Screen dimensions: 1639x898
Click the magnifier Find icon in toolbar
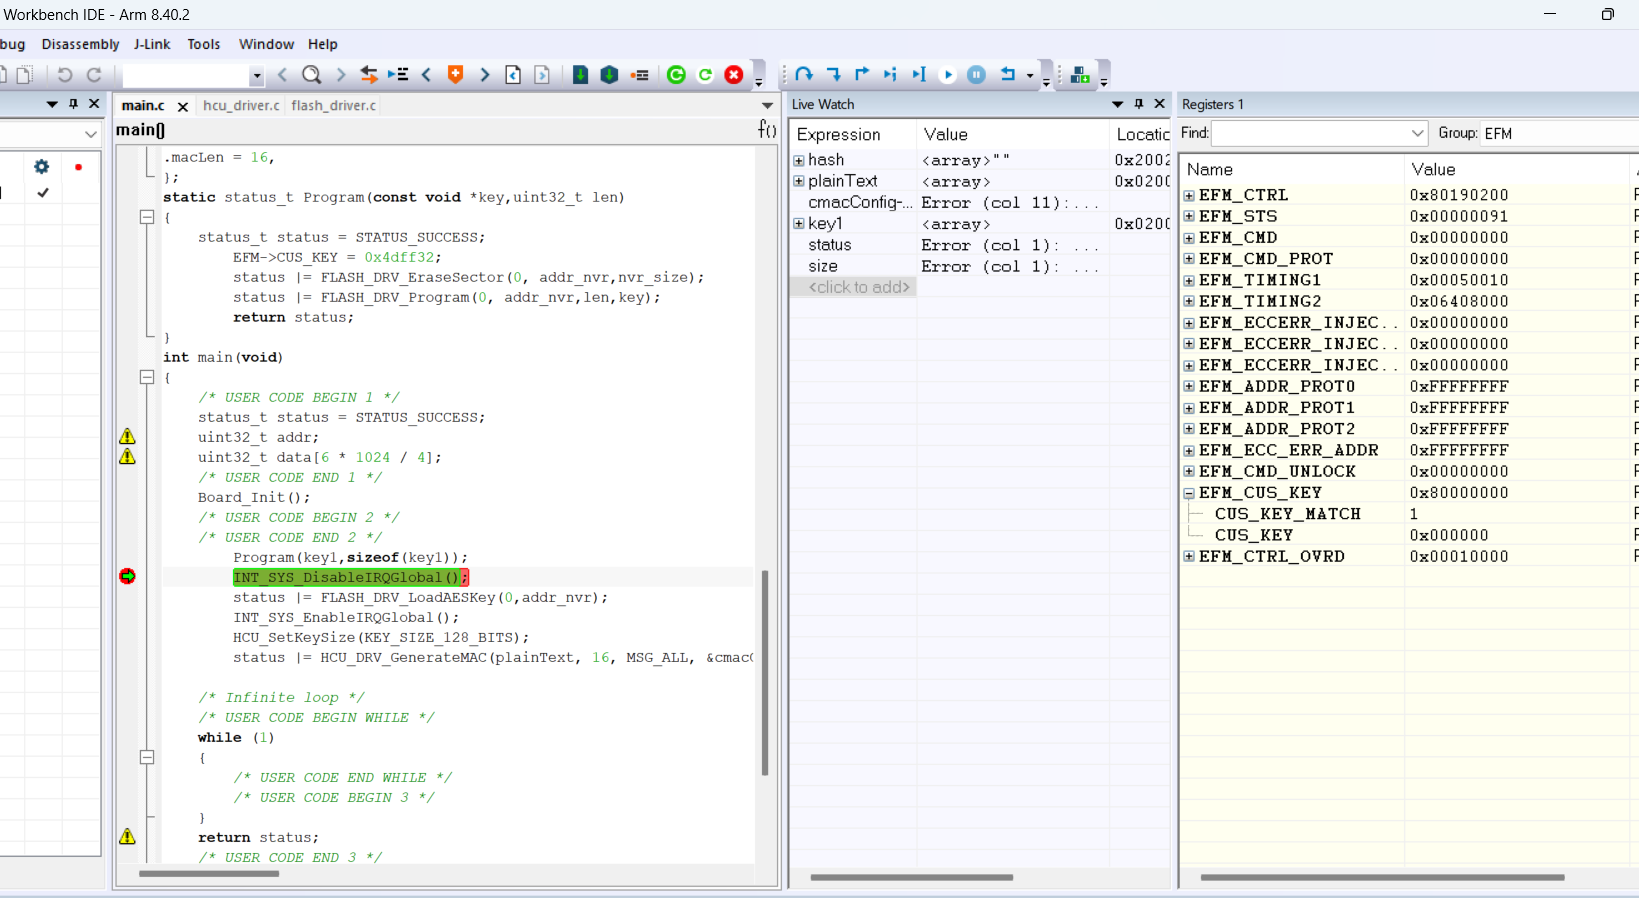pyautogui.click(x=312, y=75)
